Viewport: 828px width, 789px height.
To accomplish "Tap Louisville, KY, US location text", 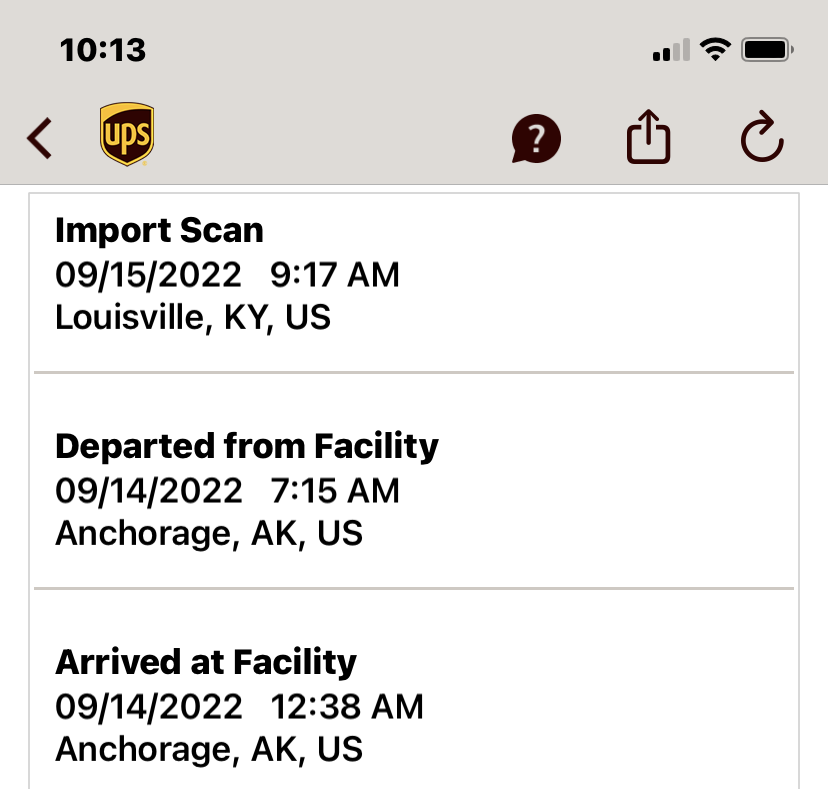I will tap(193, 318).
